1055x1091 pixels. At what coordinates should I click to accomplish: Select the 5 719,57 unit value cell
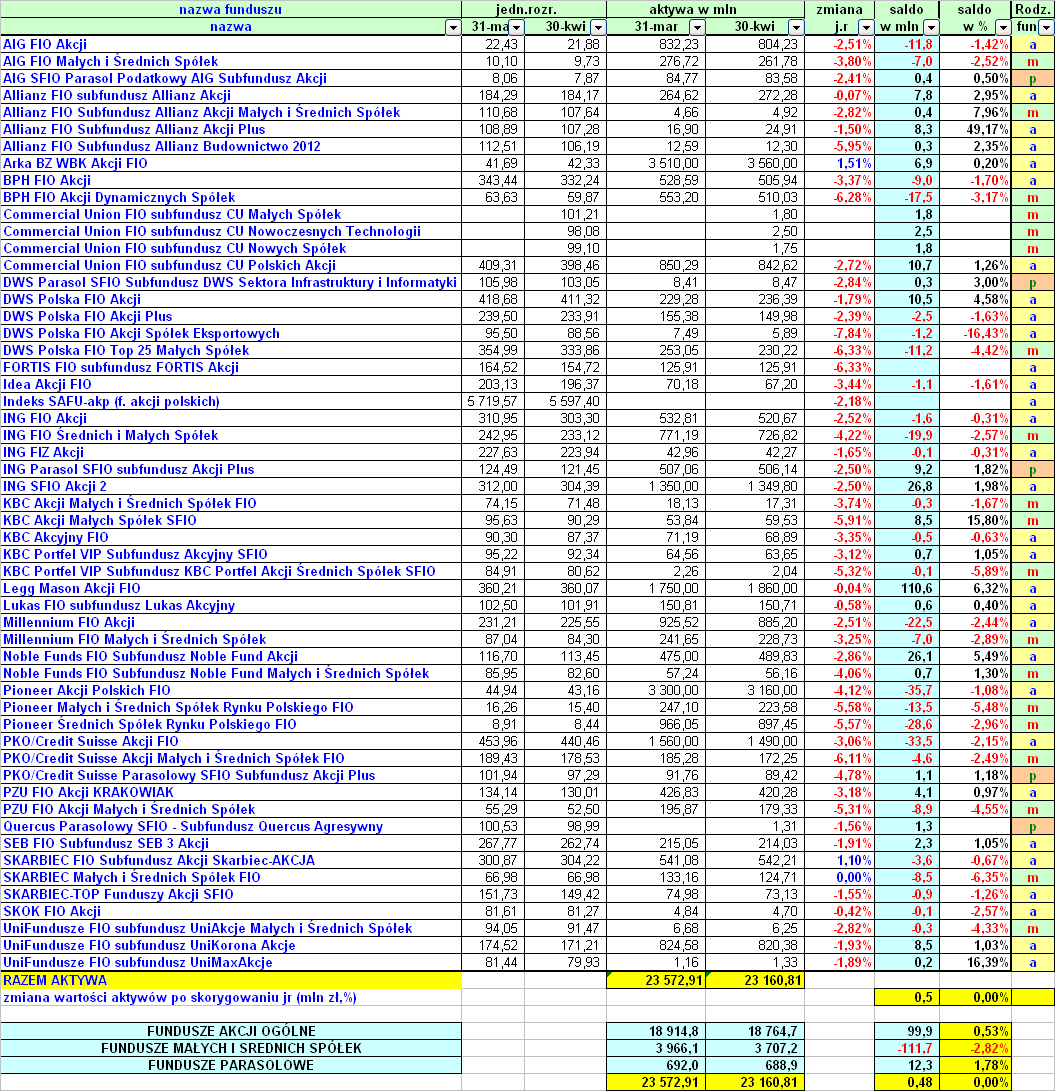[x=493, y=401]
